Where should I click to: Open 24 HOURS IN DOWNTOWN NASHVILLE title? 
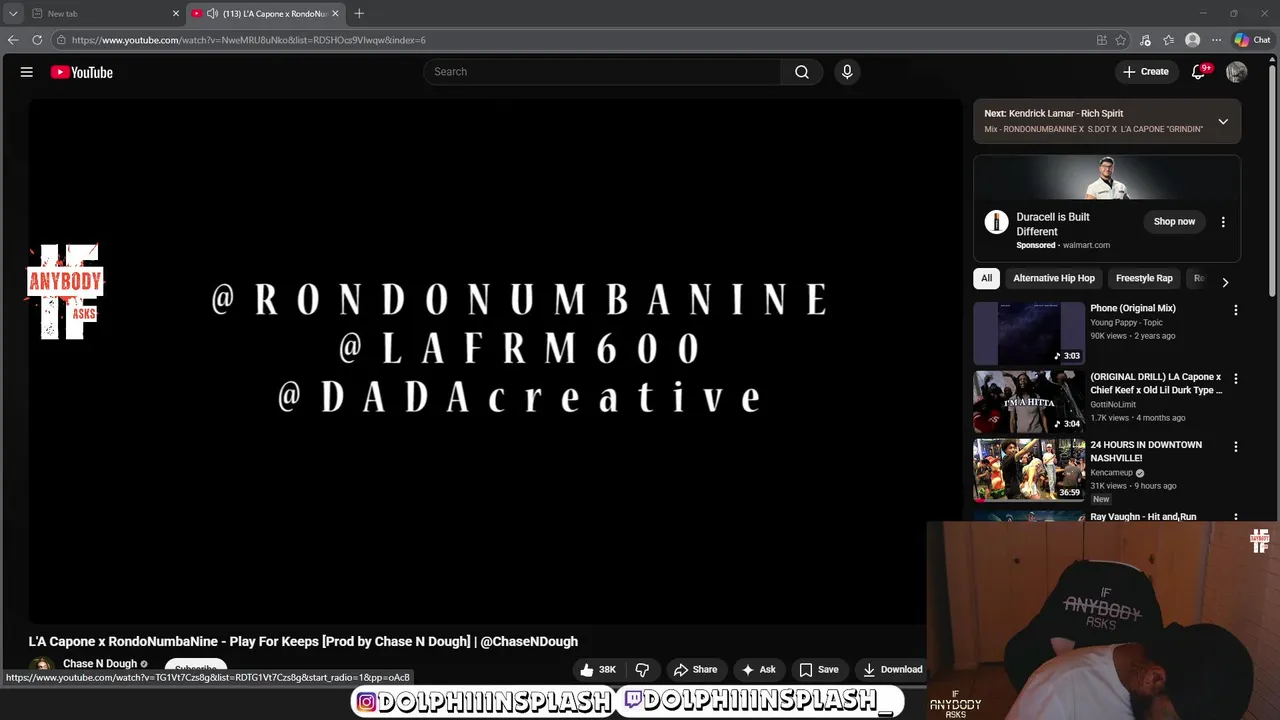pos(1146,451)
